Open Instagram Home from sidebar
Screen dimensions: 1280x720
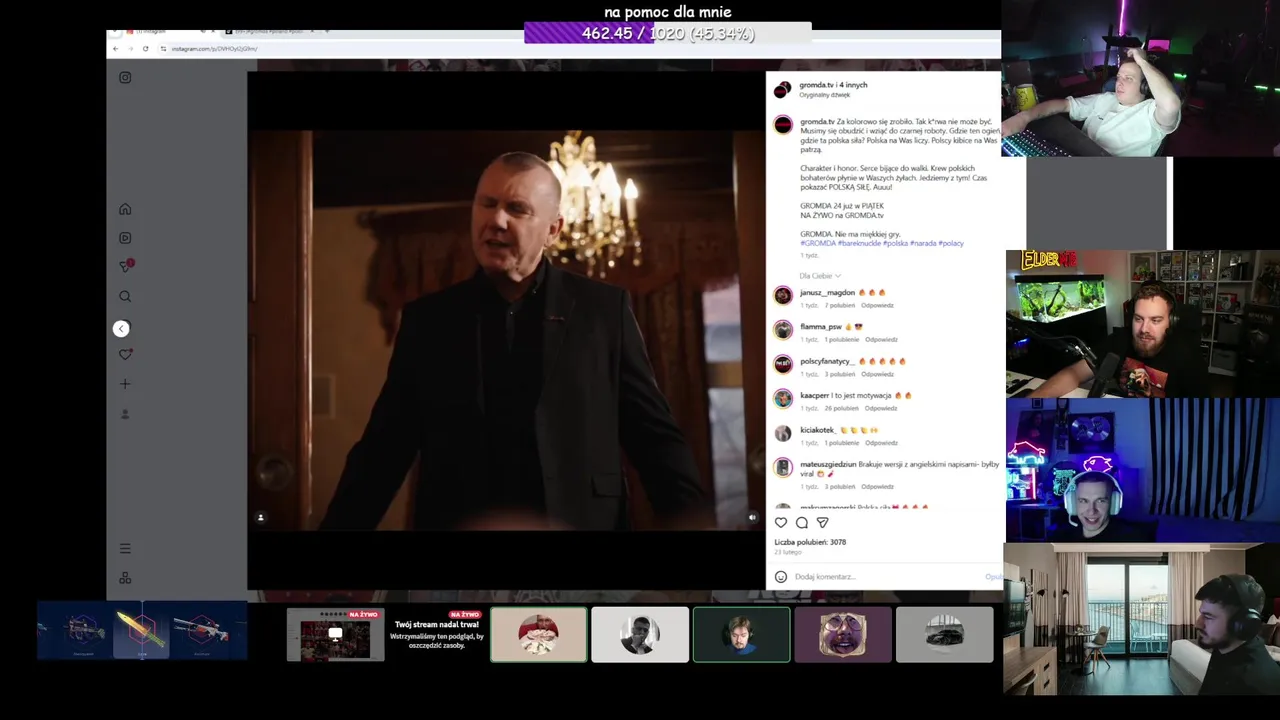coord(125,209)
